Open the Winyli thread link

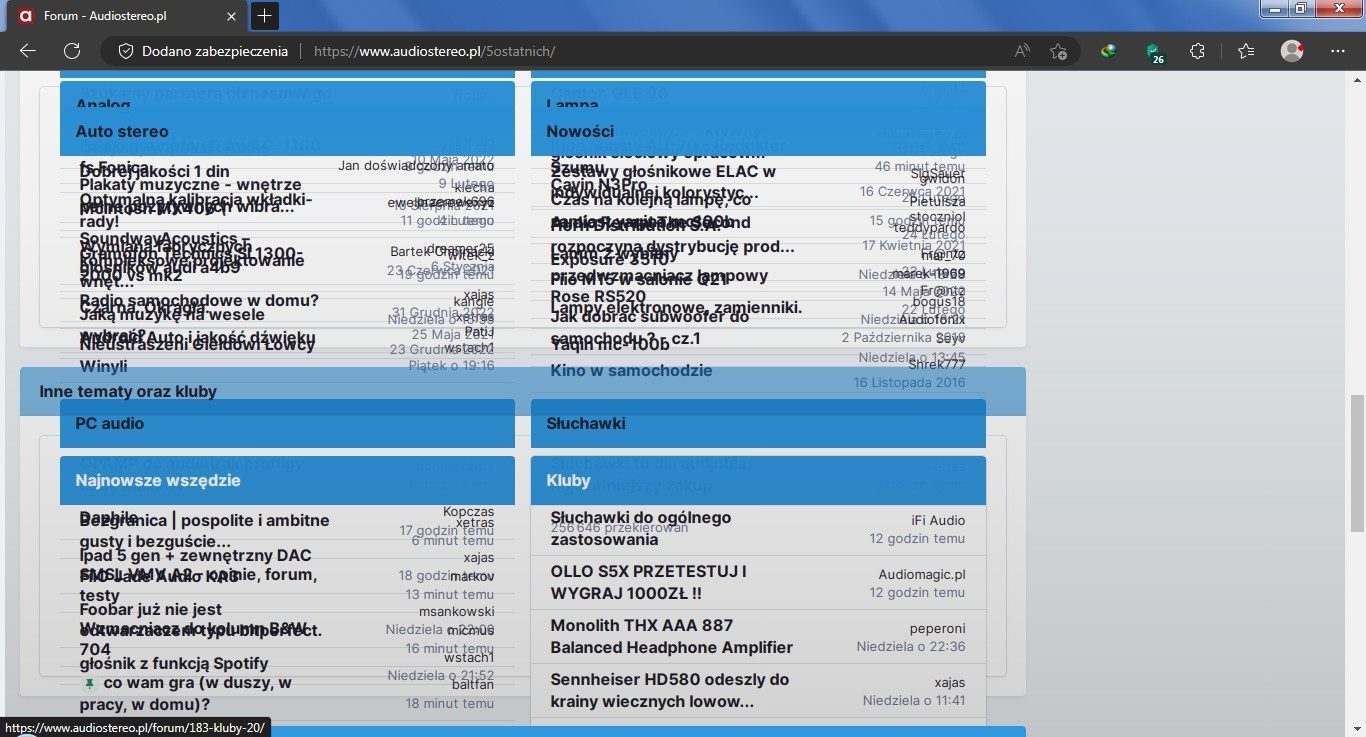pos(103,366)
